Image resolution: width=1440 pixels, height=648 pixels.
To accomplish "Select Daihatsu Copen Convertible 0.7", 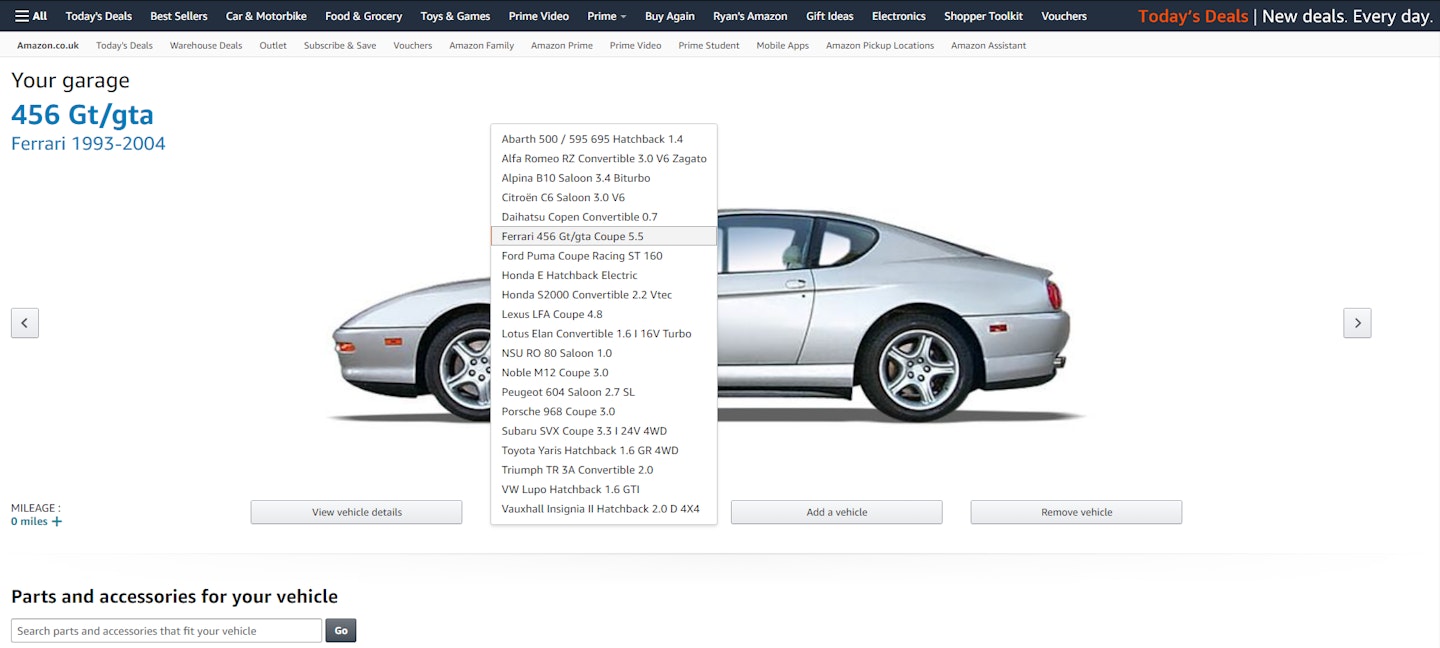I will point(604,217).
